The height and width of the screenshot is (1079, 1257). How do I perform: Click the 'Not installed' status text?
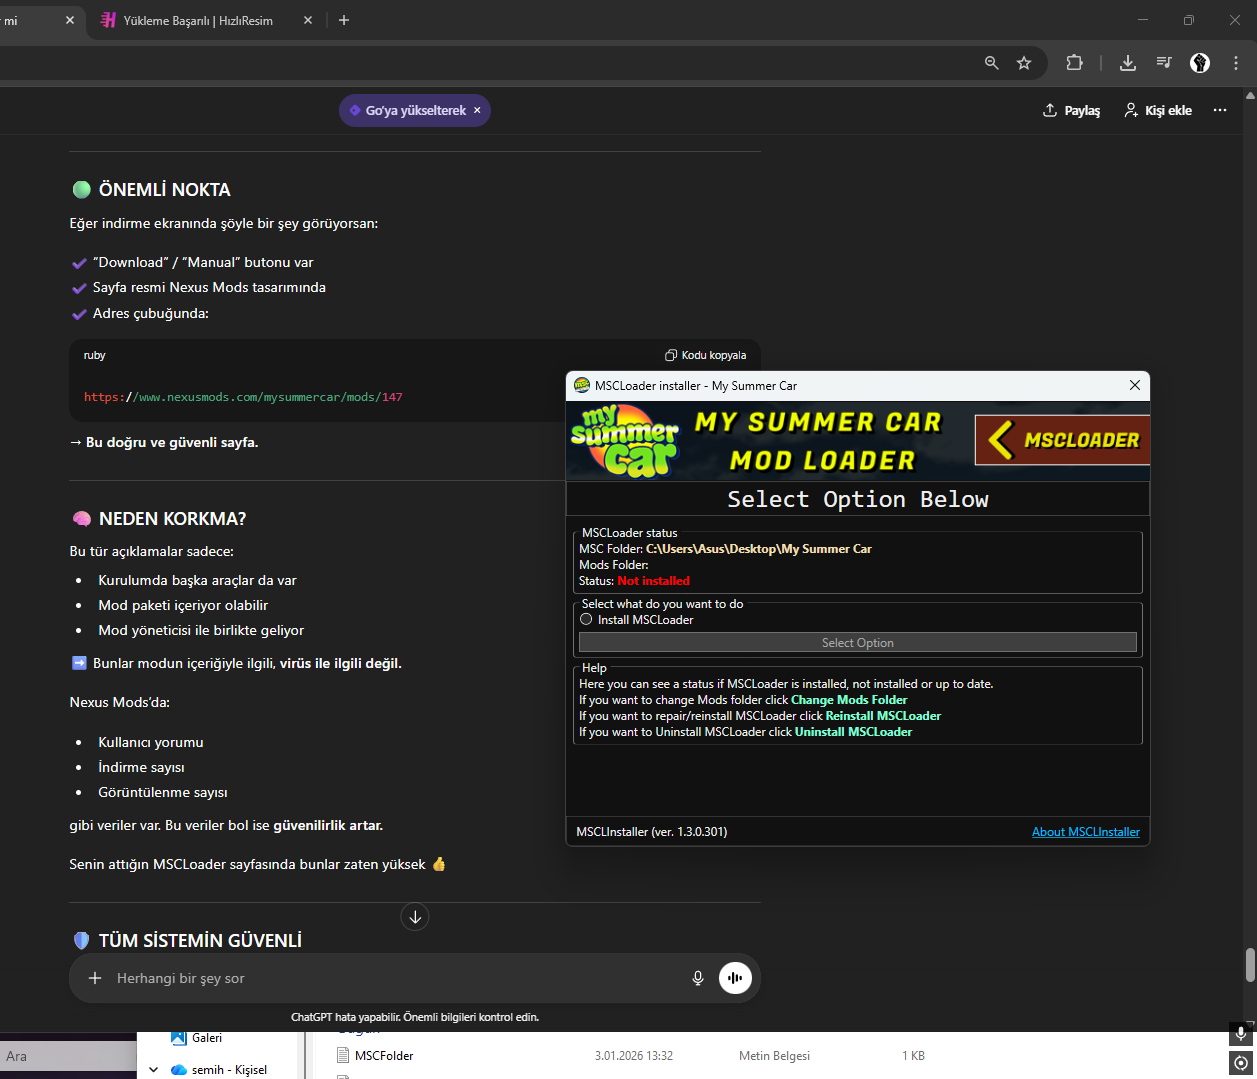[x=654, y=581]
